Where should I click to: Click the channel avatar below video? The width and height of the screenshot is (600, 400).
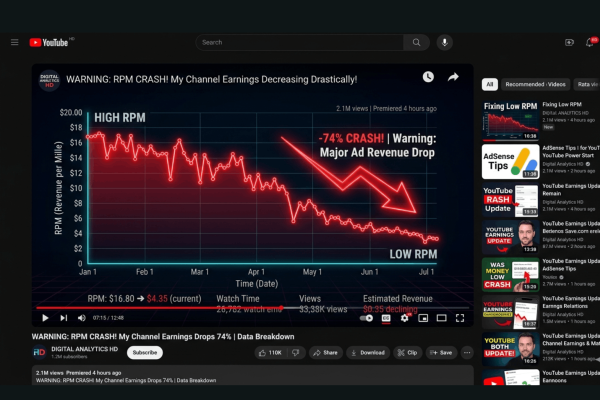click(x=39, y=352)
